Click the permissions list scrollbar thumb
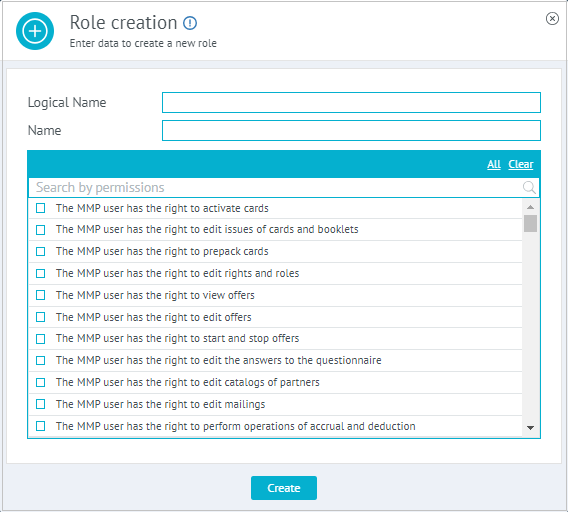 click(530, 223)
